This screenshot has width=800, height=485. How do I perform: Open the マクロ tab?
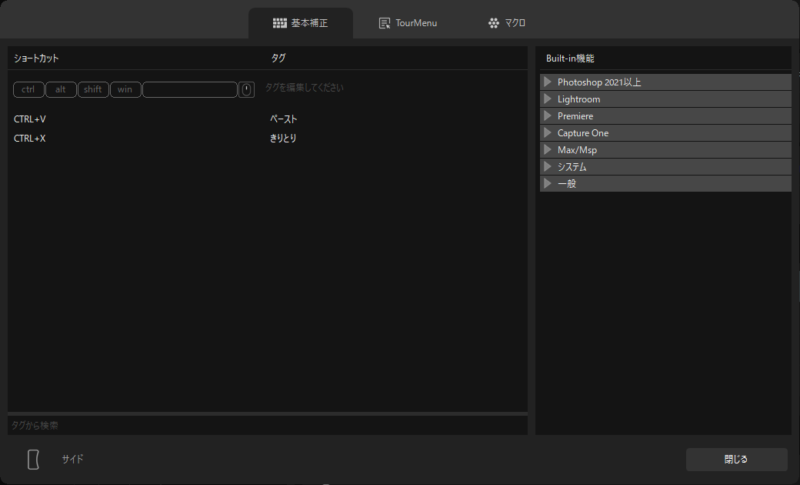tap(507, 23)
